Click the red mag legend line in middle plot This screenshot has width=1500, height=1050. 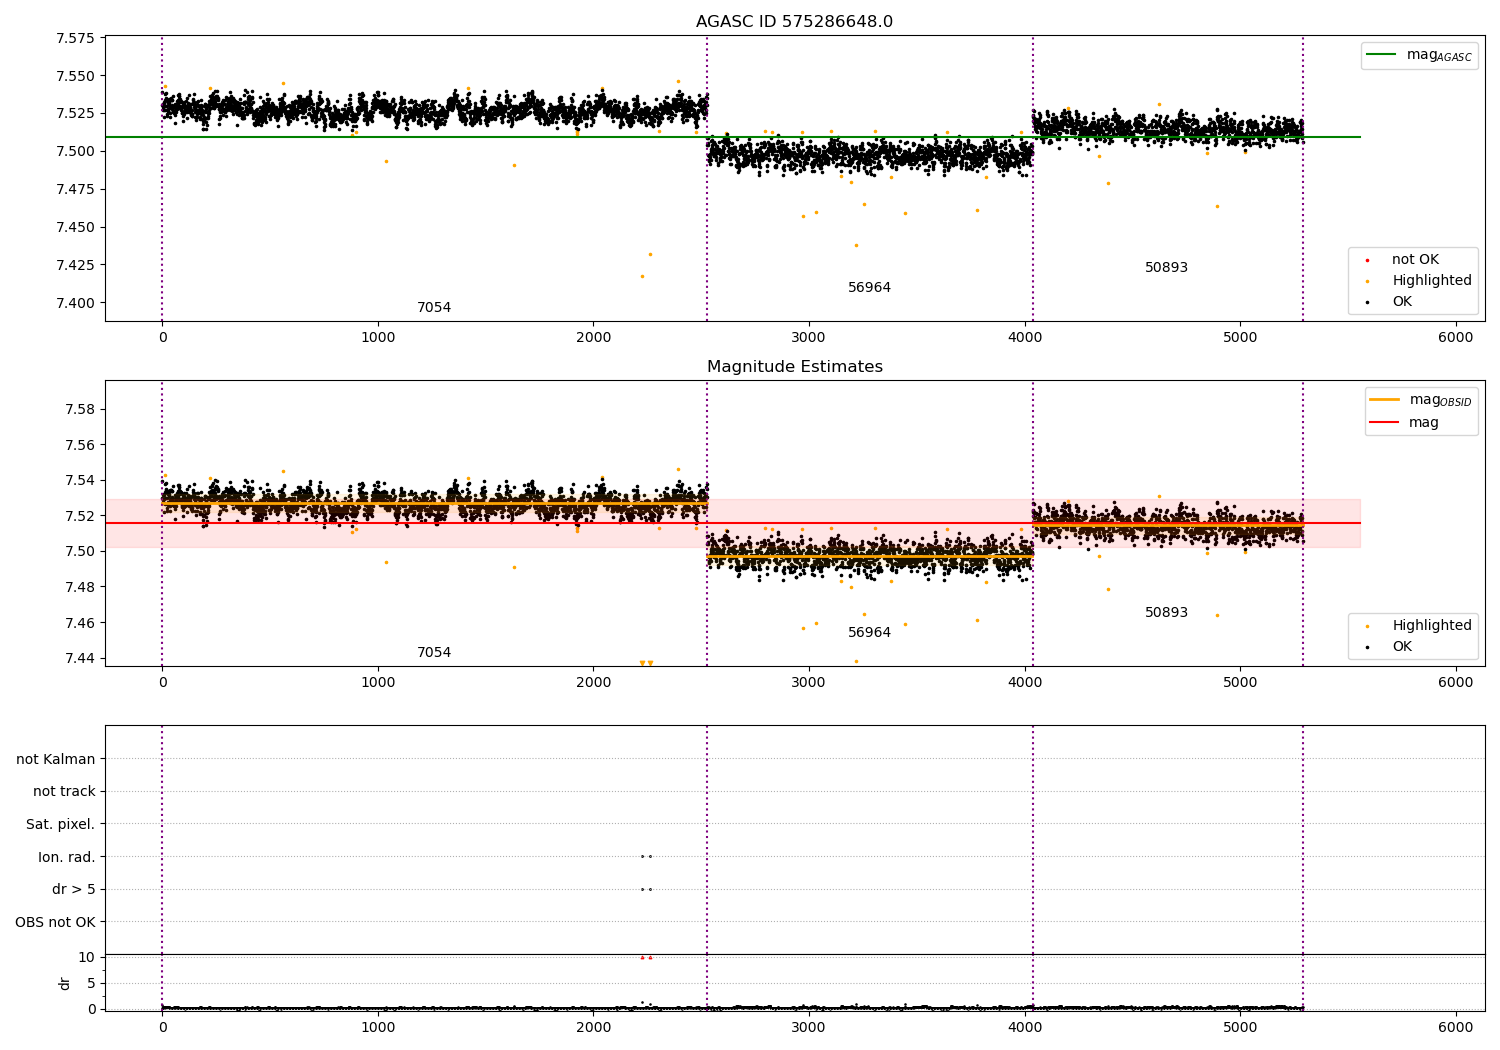[x=1385, y=422]
